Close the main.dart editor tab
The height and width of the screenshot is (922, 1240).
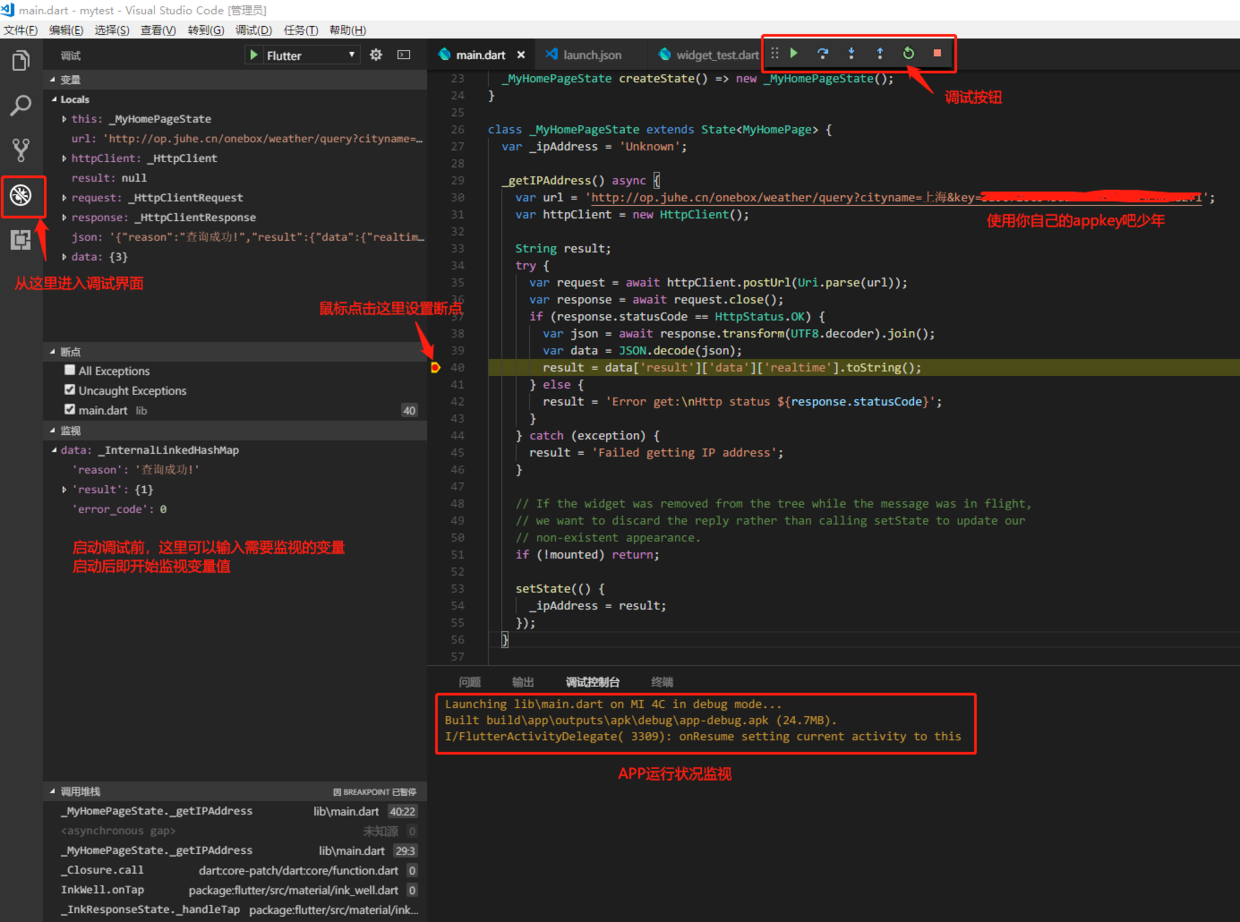(x=521, y=55)
